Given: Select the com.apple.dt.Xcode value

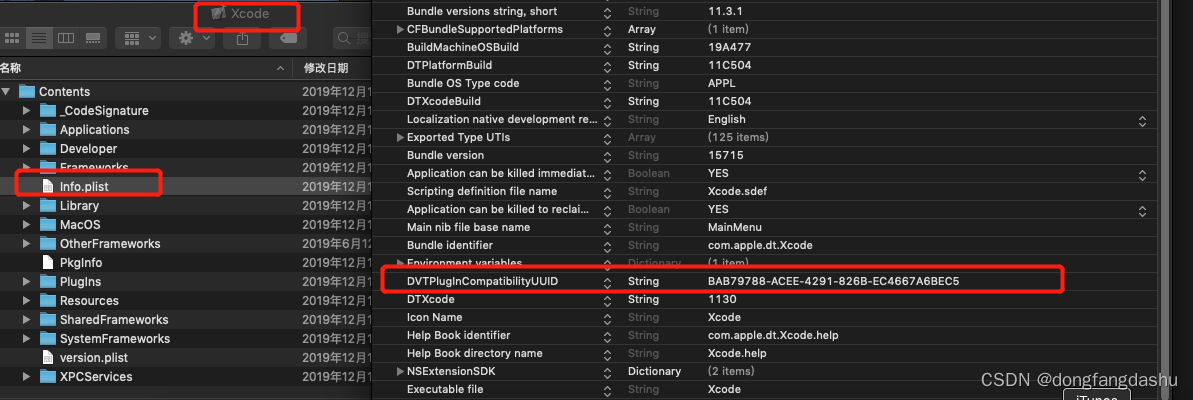Looking at the screenshot, I should tap(759, 245).
